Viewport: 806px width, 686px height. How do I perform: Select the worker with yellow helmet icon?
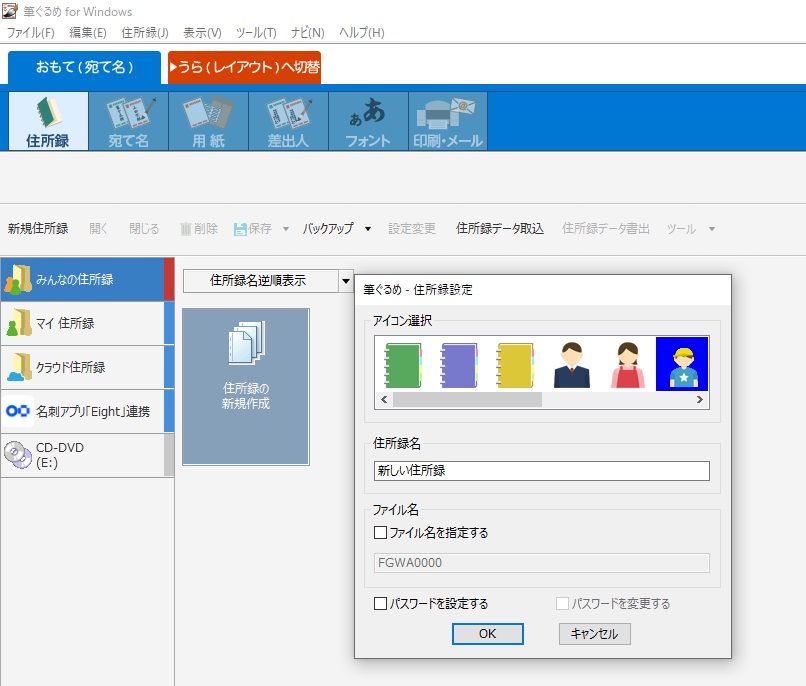[x=682, y=365]
